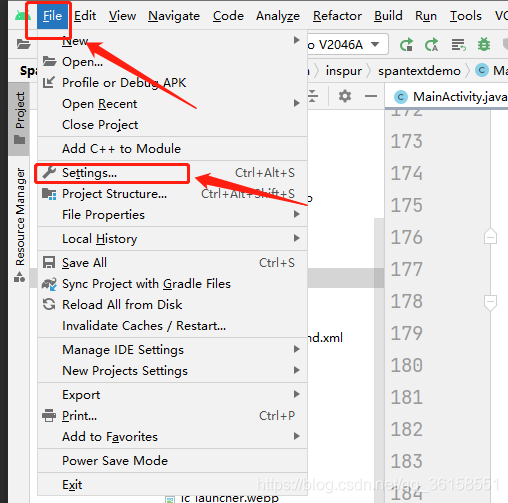Click fold end marker at line 178
The height and width of the screenshot is (503, 508).
click(x=490, y=302)
